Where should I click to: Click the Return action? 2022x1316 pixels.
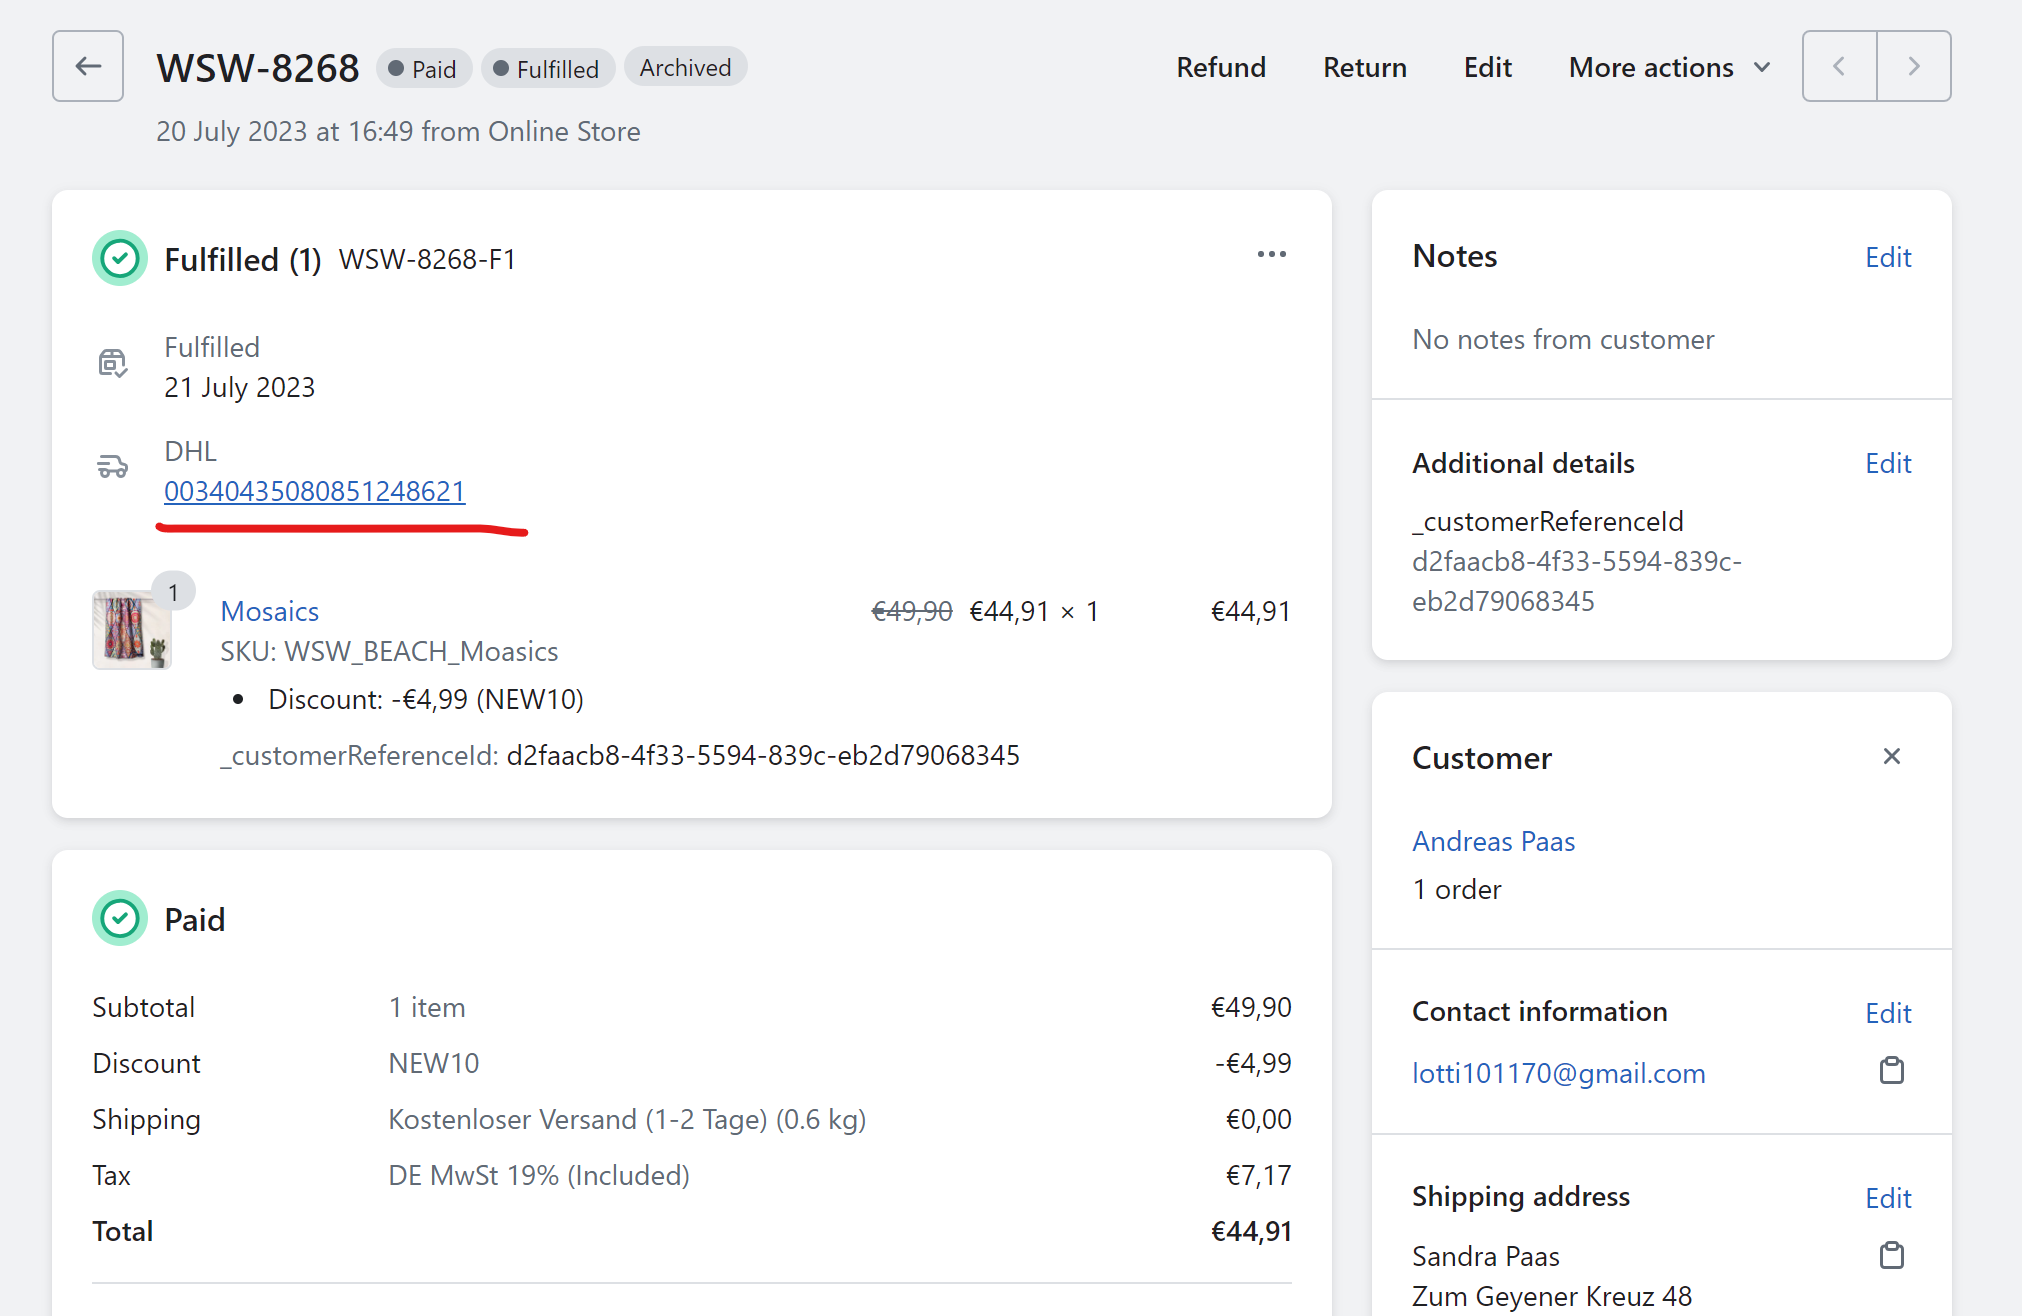(x=1364, y=67)
